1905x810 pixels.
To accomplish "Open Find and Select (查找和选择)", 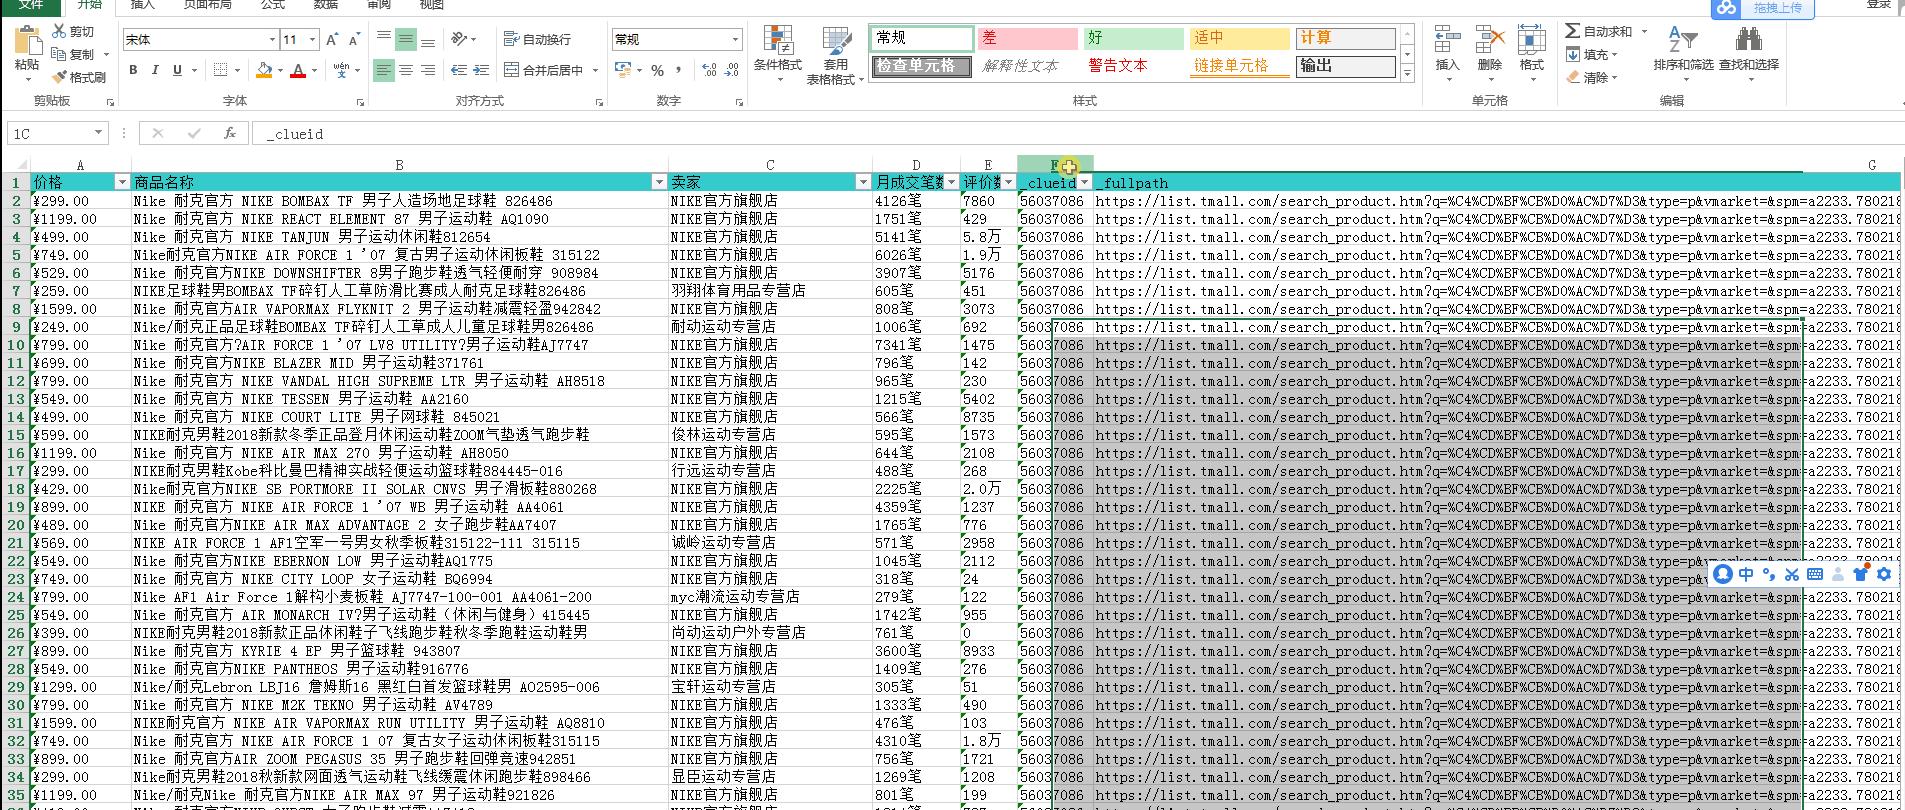I will point(1748,53).
